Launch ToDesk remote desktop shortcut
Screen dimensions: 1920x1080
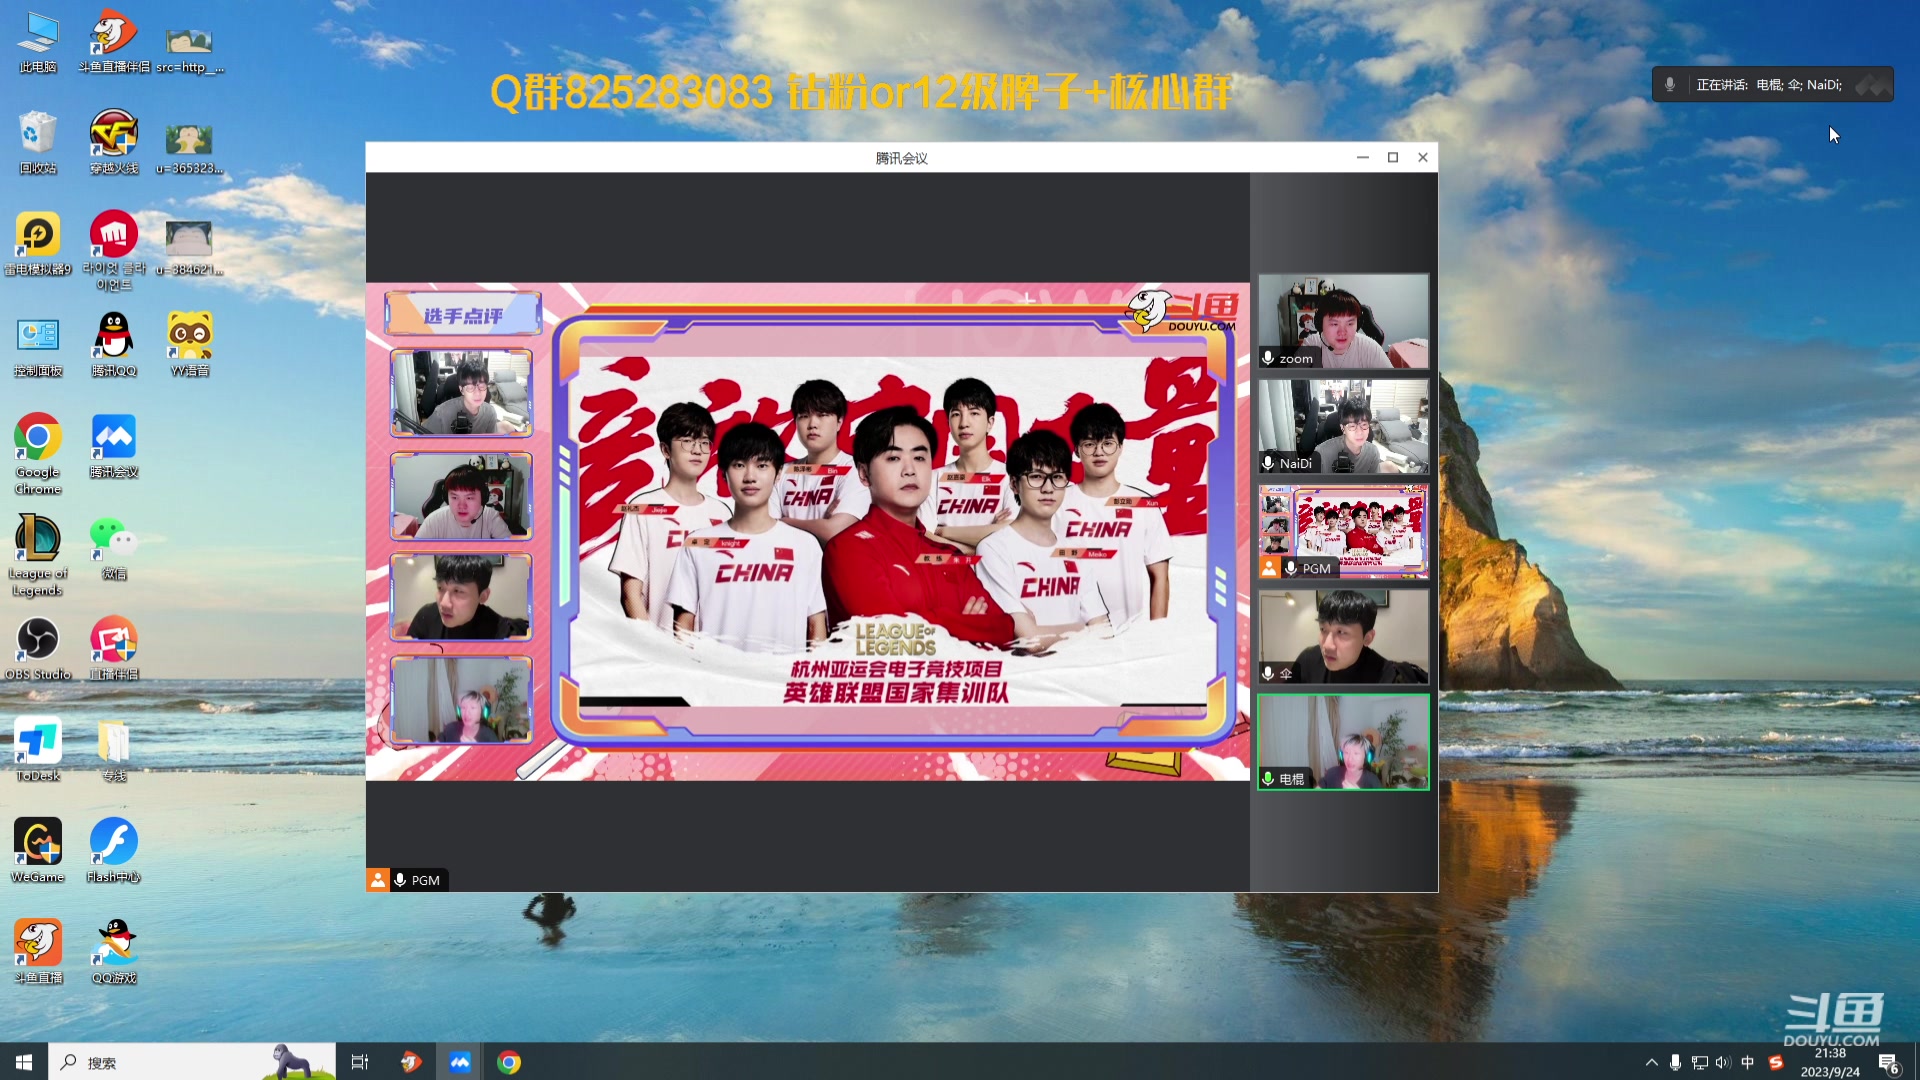click(38, 749)
